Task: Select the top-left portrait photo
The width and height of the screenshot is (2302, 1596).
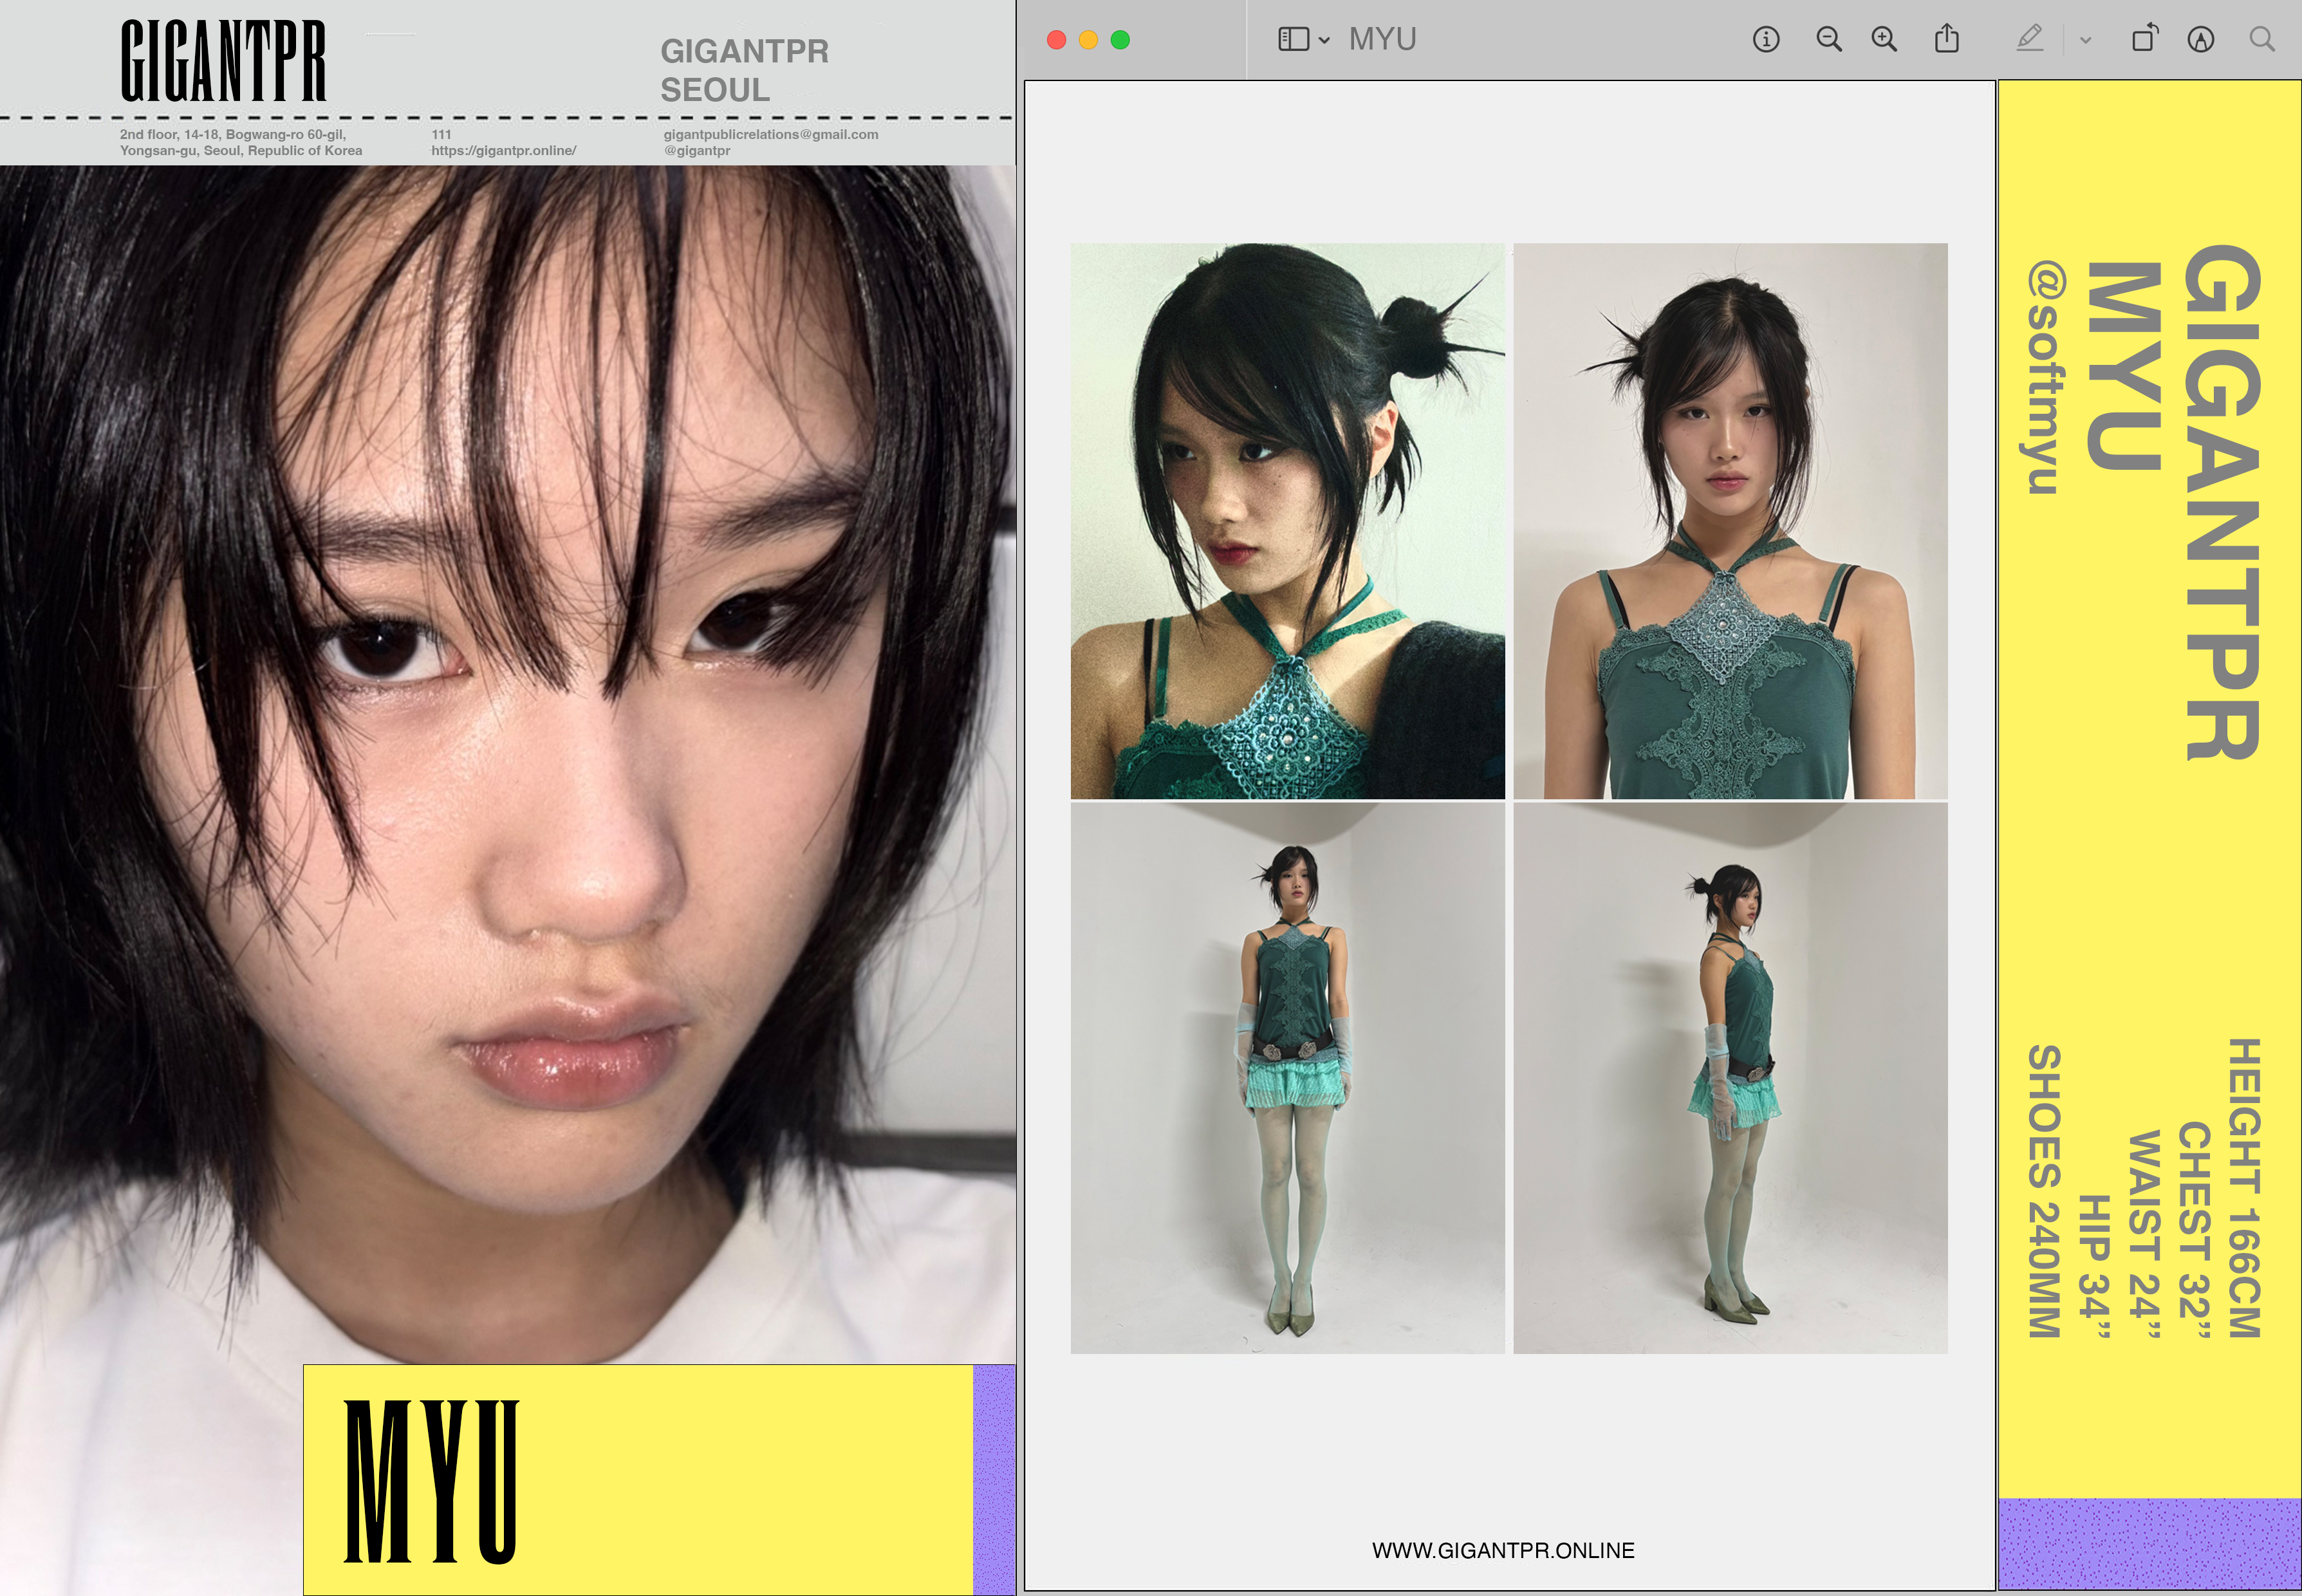Action: coord(1287,521)
